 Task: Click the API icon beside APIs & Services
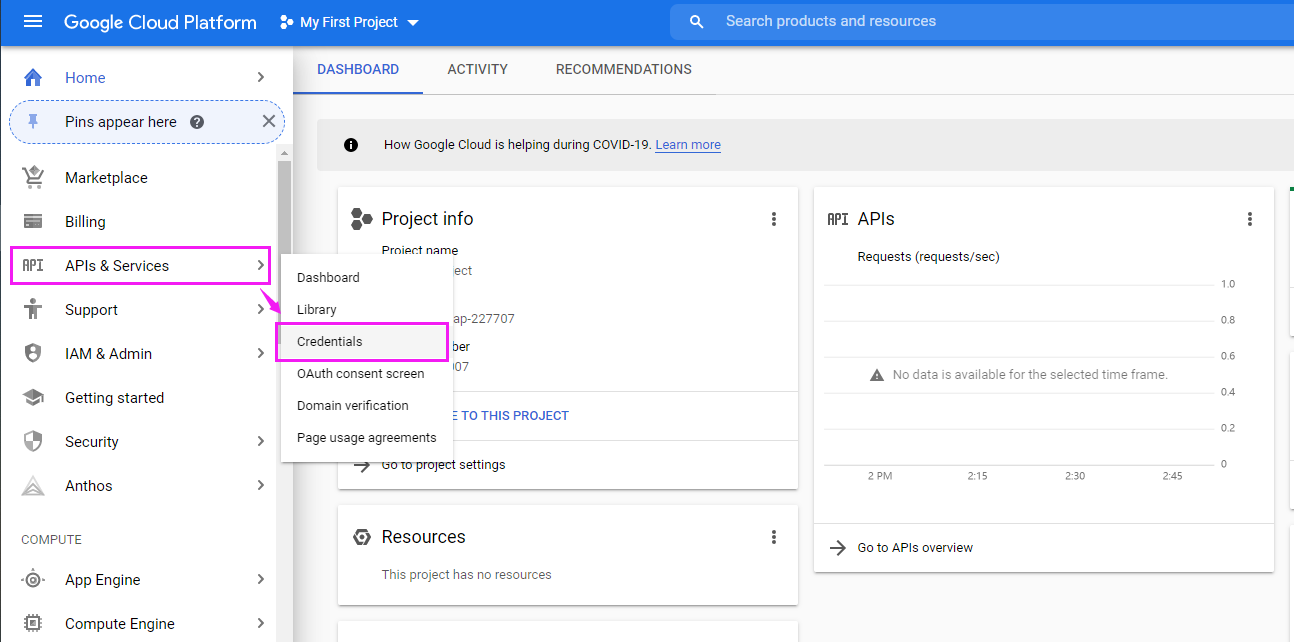point(33,266)
